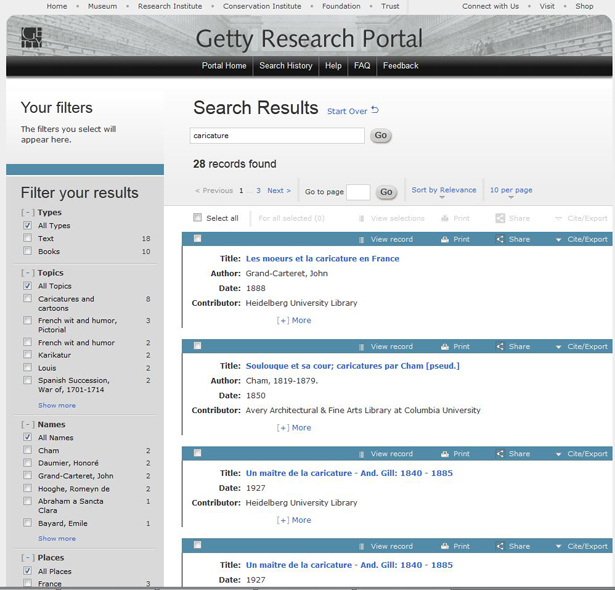Jump to results page 3
Image resolution: width=615 pixels, height=590 pixels.
258,190
